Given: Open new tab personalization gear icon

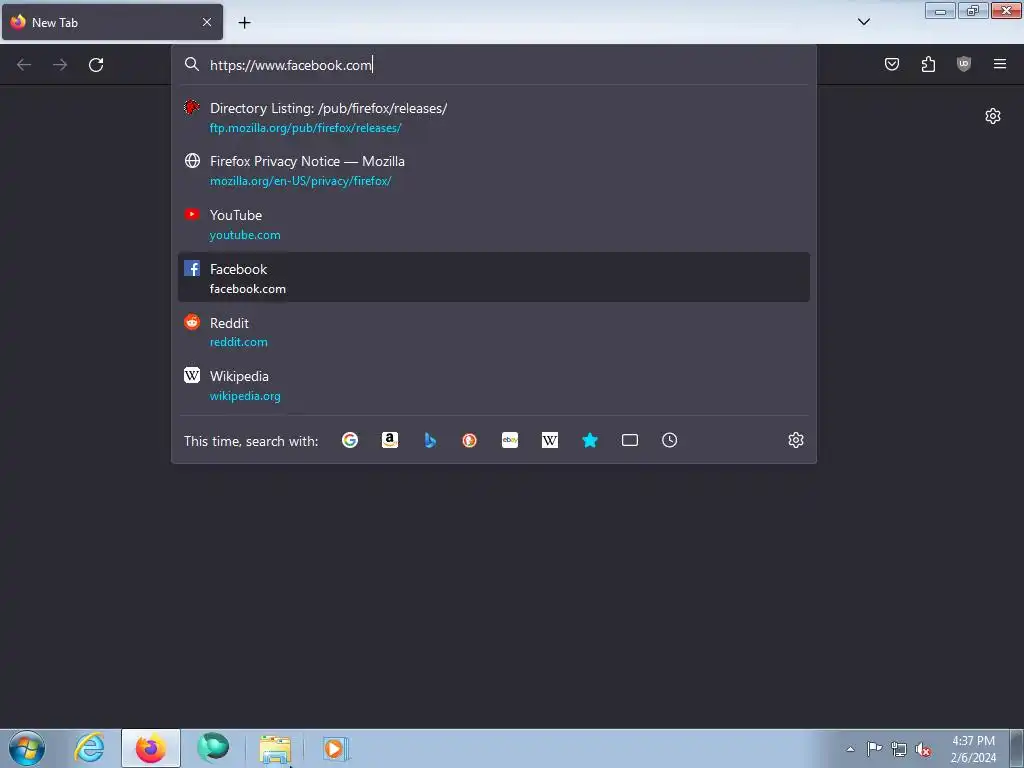Looking at the screenshot, I should [993, 116].
